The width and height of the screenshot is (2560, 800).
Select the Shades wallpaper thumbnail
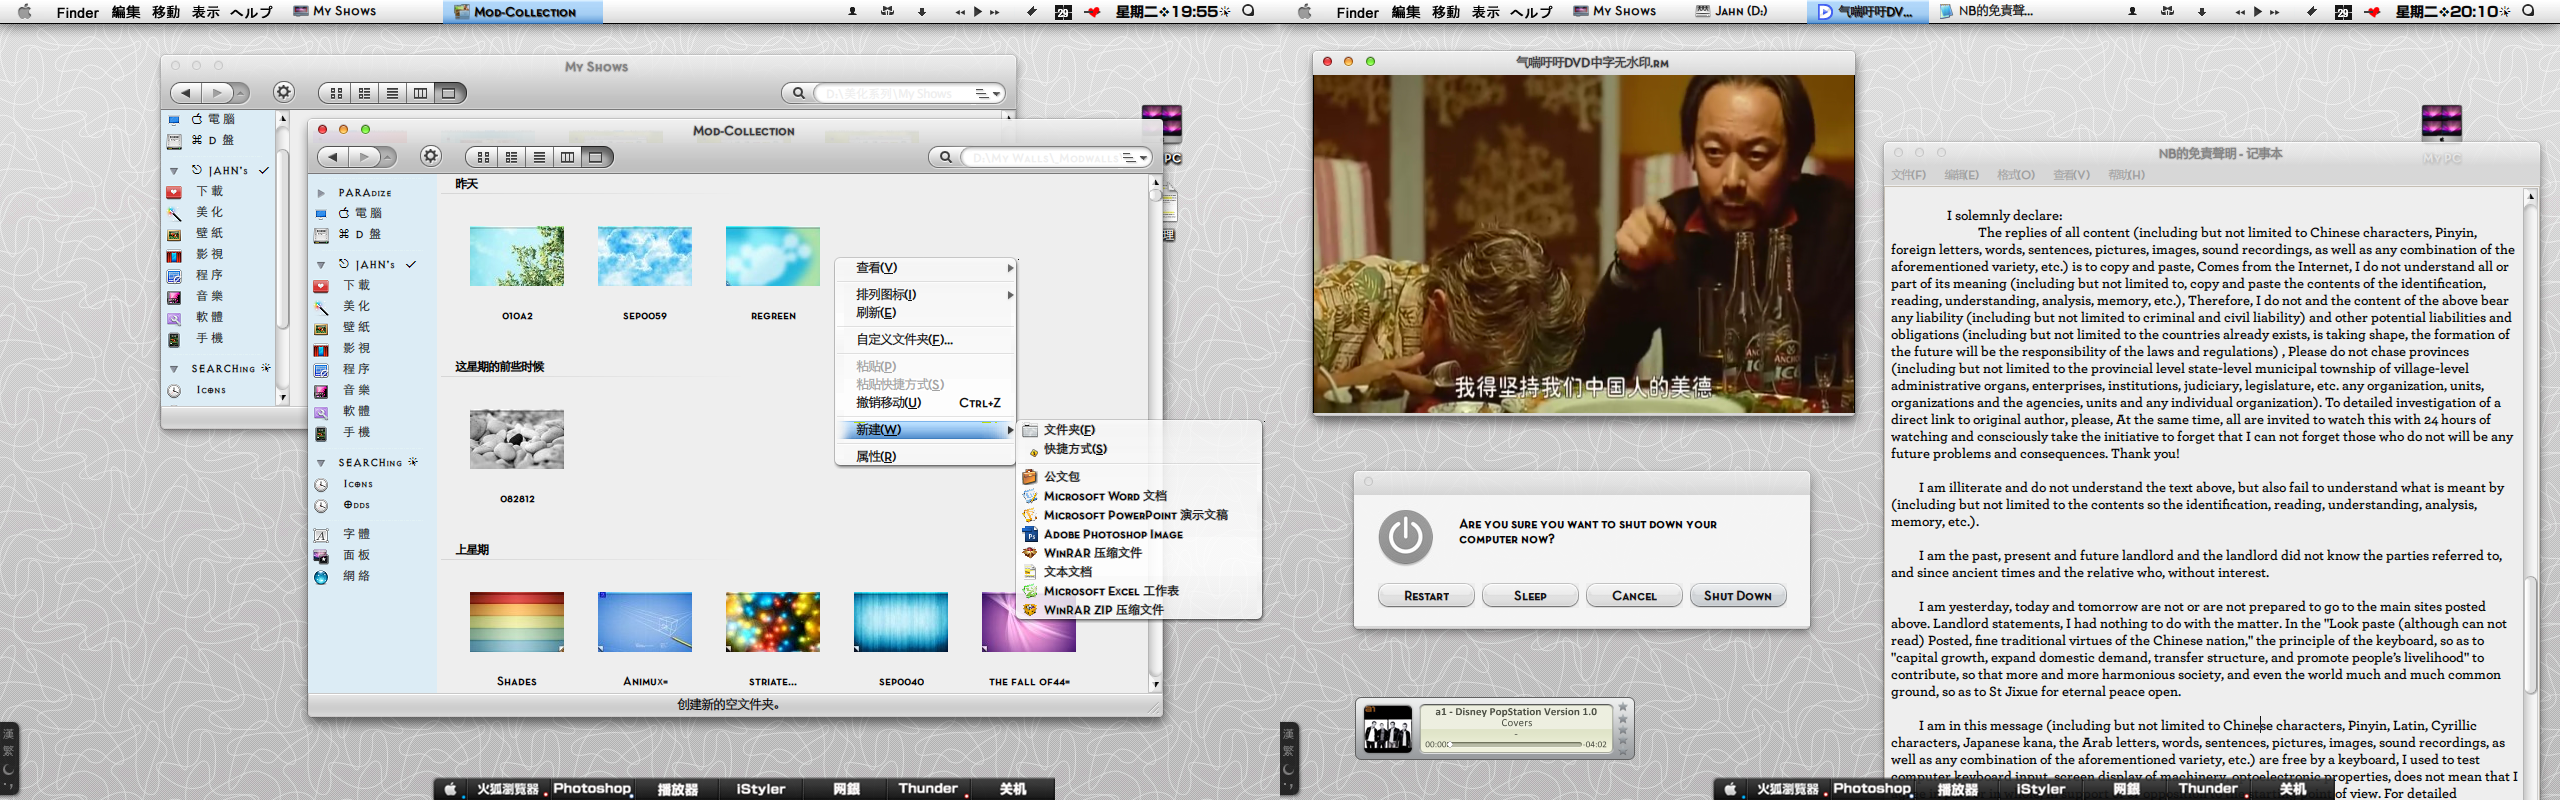(517, 622)
